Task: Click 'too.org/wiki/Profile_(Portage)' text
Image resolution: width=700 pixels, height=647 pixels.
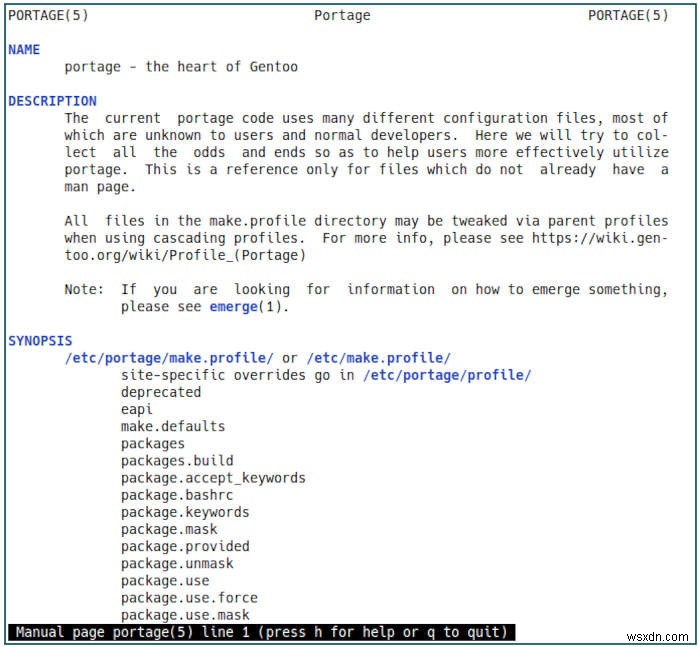Action: [185, 255]
